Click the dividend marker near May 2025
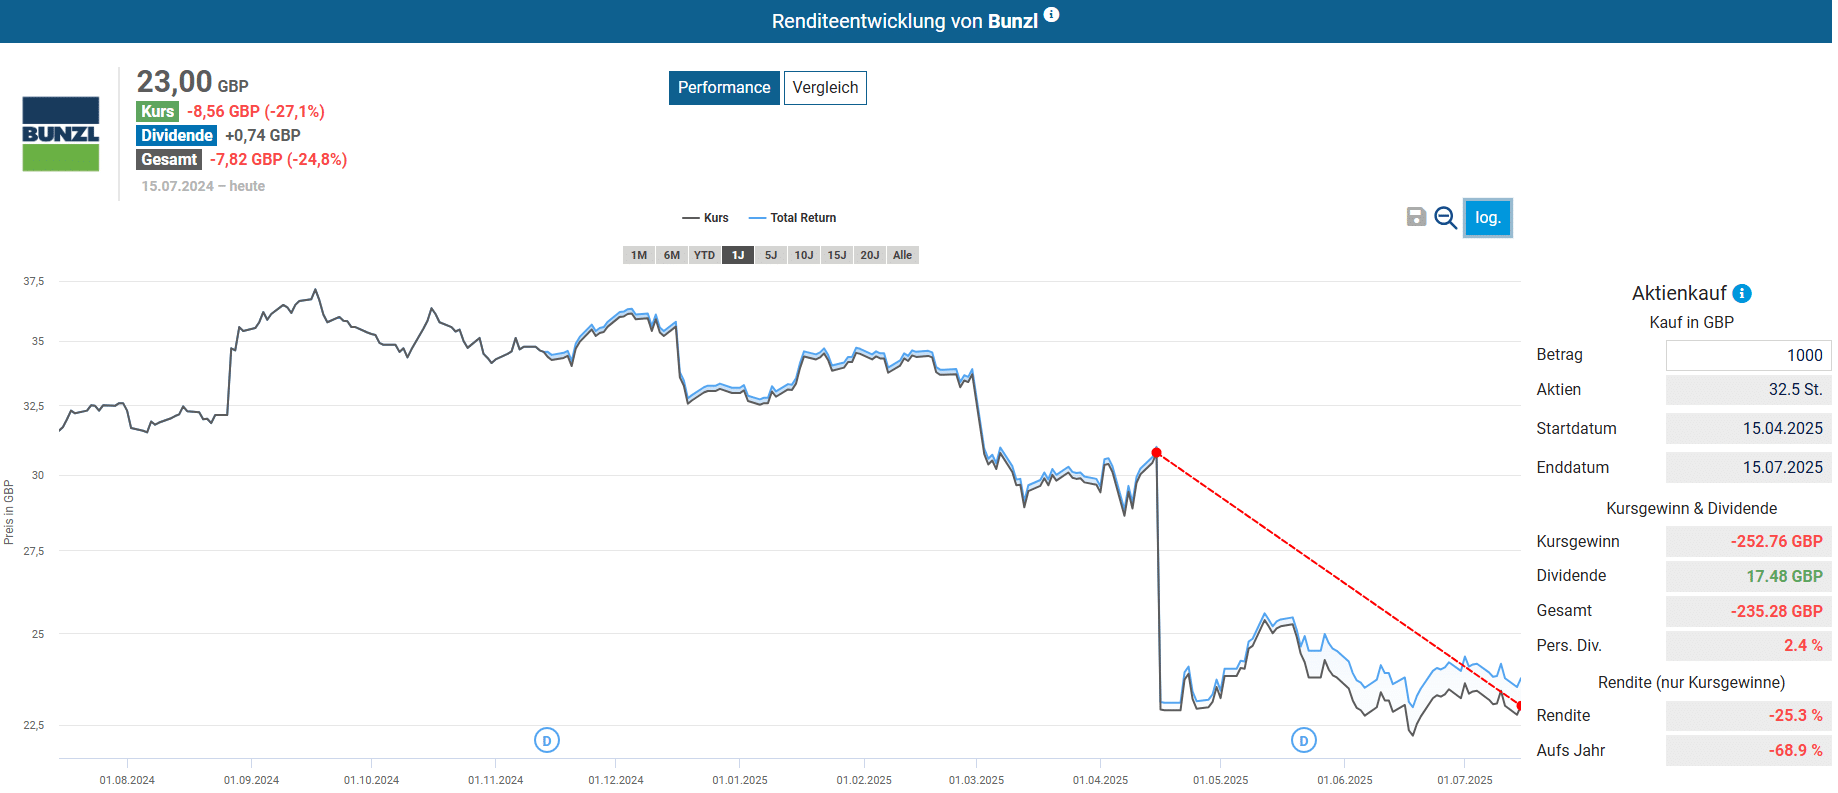Screen dimensions: 1838x793 1303,740
